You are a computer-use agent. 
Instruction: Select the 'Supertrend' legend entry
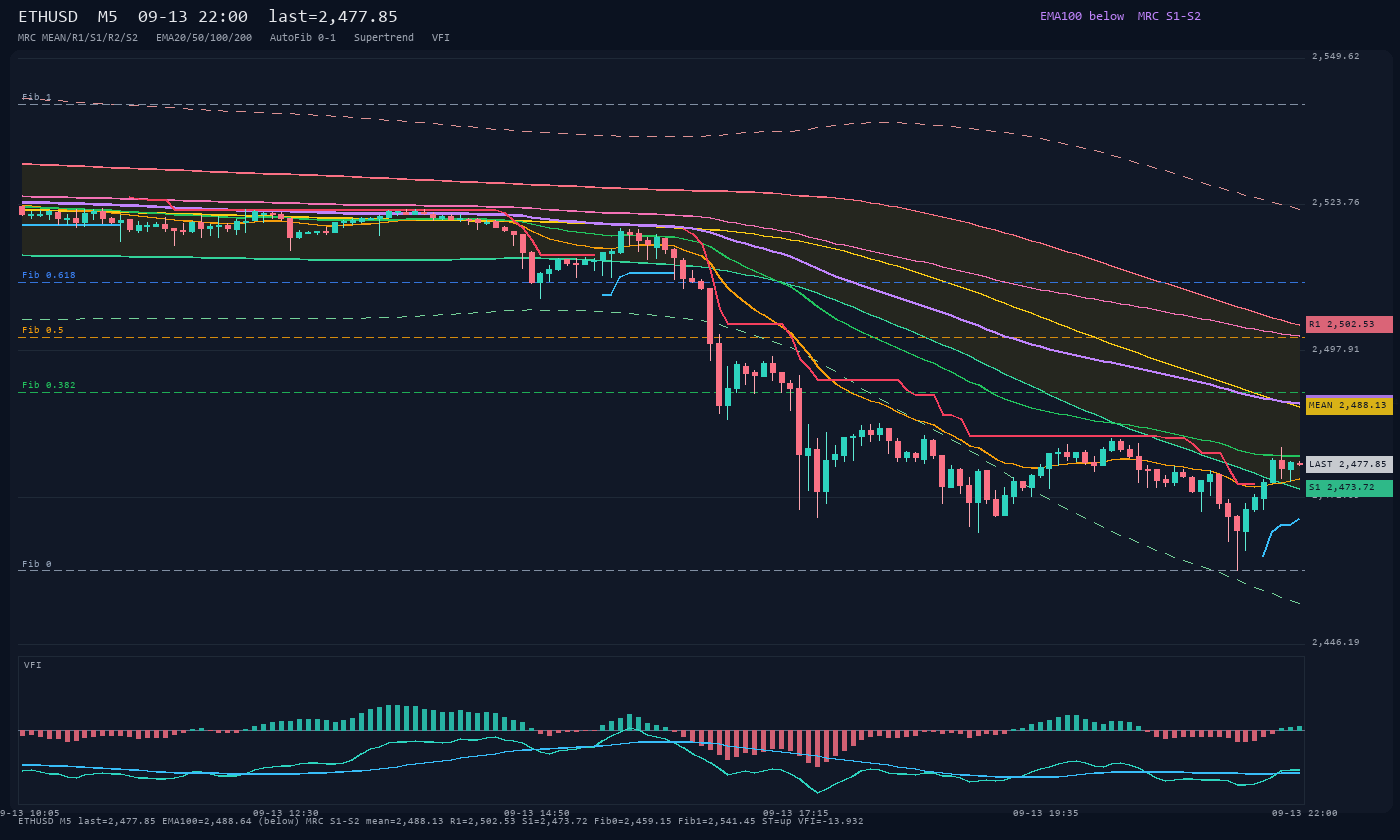384,37
